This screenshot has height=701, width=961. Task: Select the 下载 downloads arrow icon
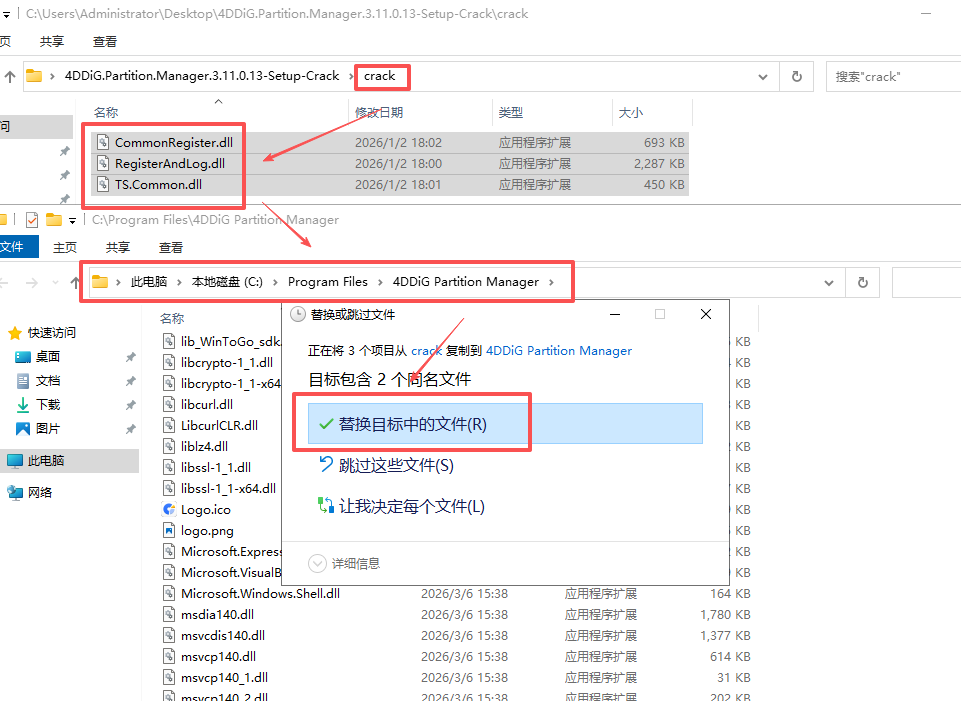23,405
